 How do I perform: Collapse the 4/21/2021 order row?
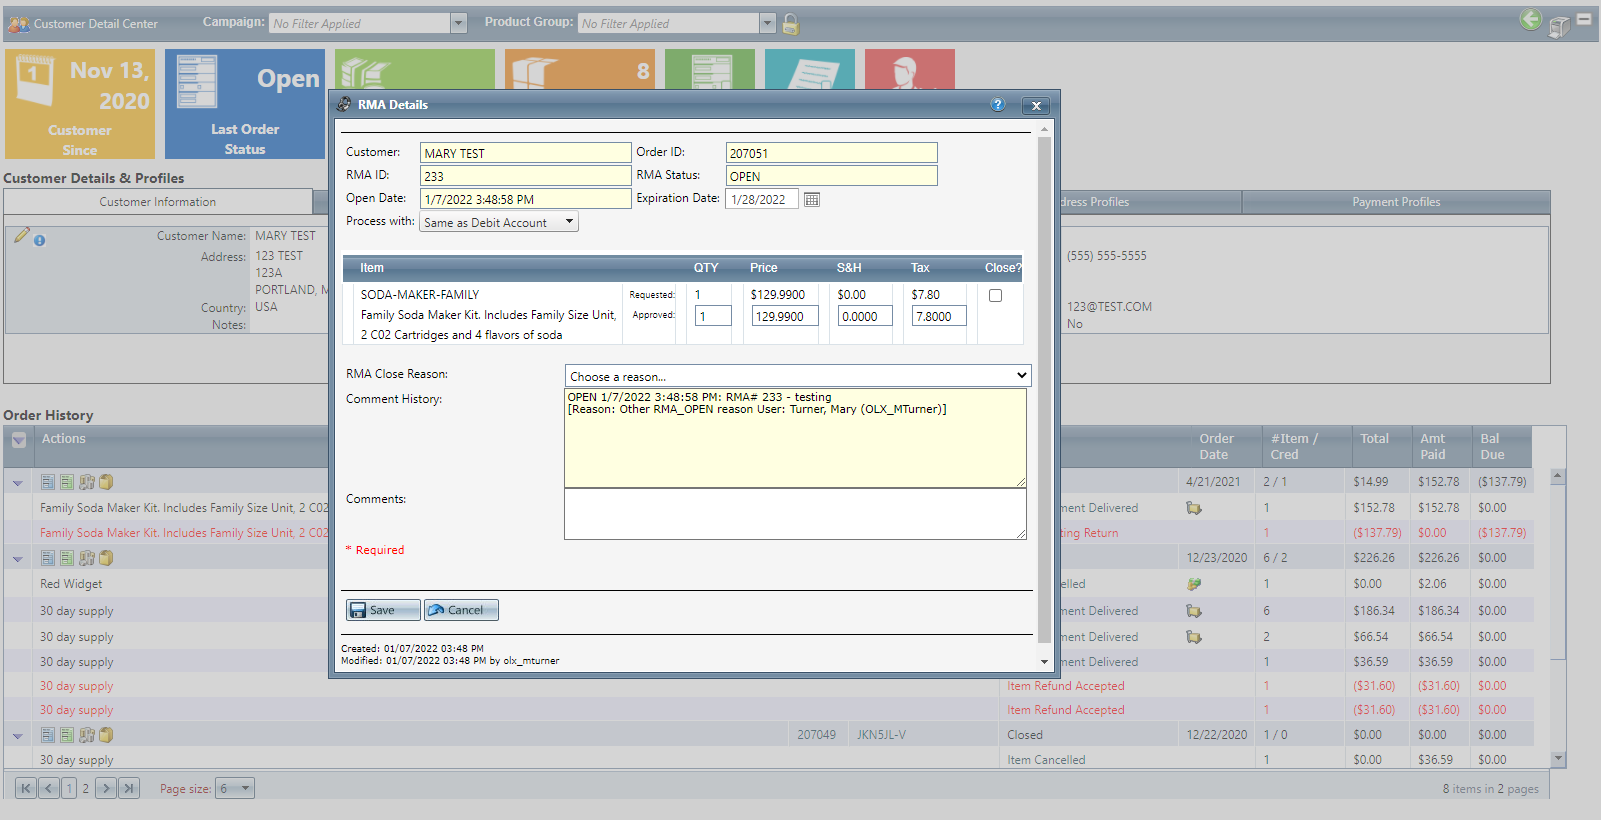pyautogui.click(x=17, y=483)
